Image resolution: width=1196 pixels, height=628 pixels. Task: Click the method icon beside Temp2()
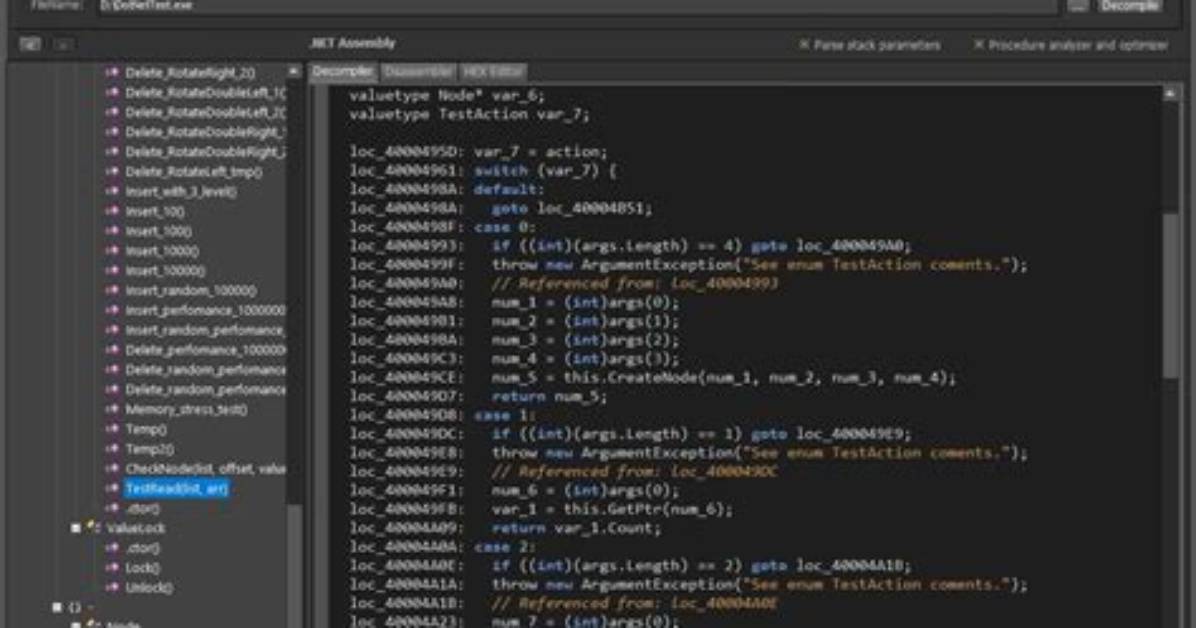pos(112,449)
